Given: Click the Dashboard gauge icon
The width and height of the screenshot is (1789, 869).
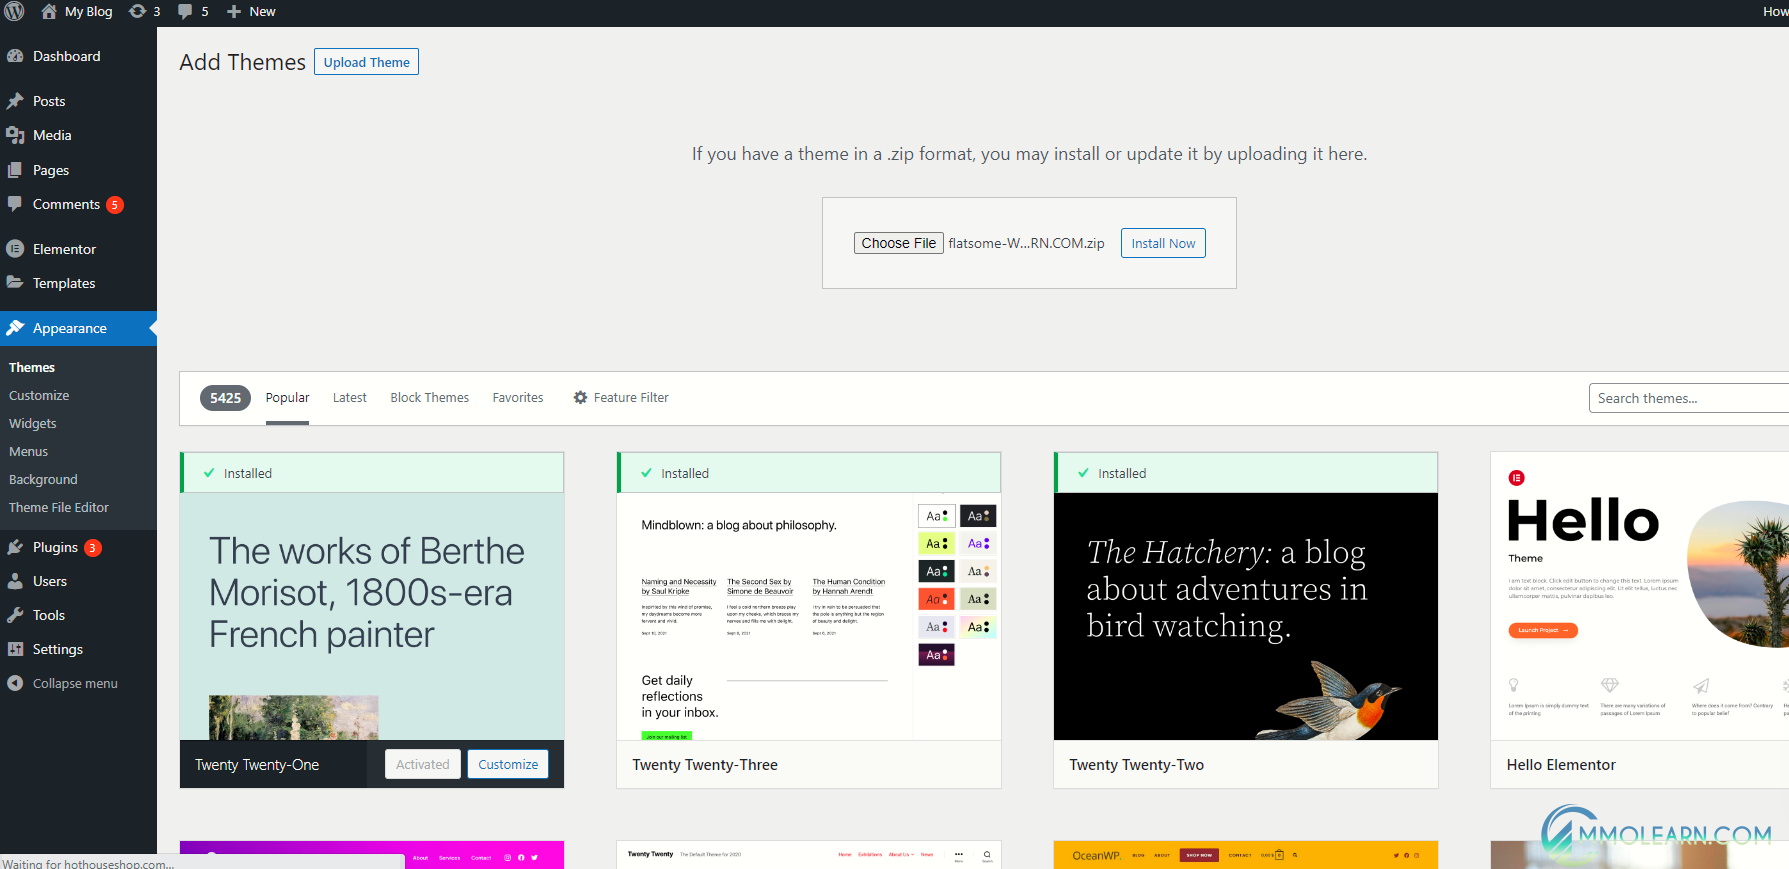Looking at the screenshot, I should click(x=15, y=56).
